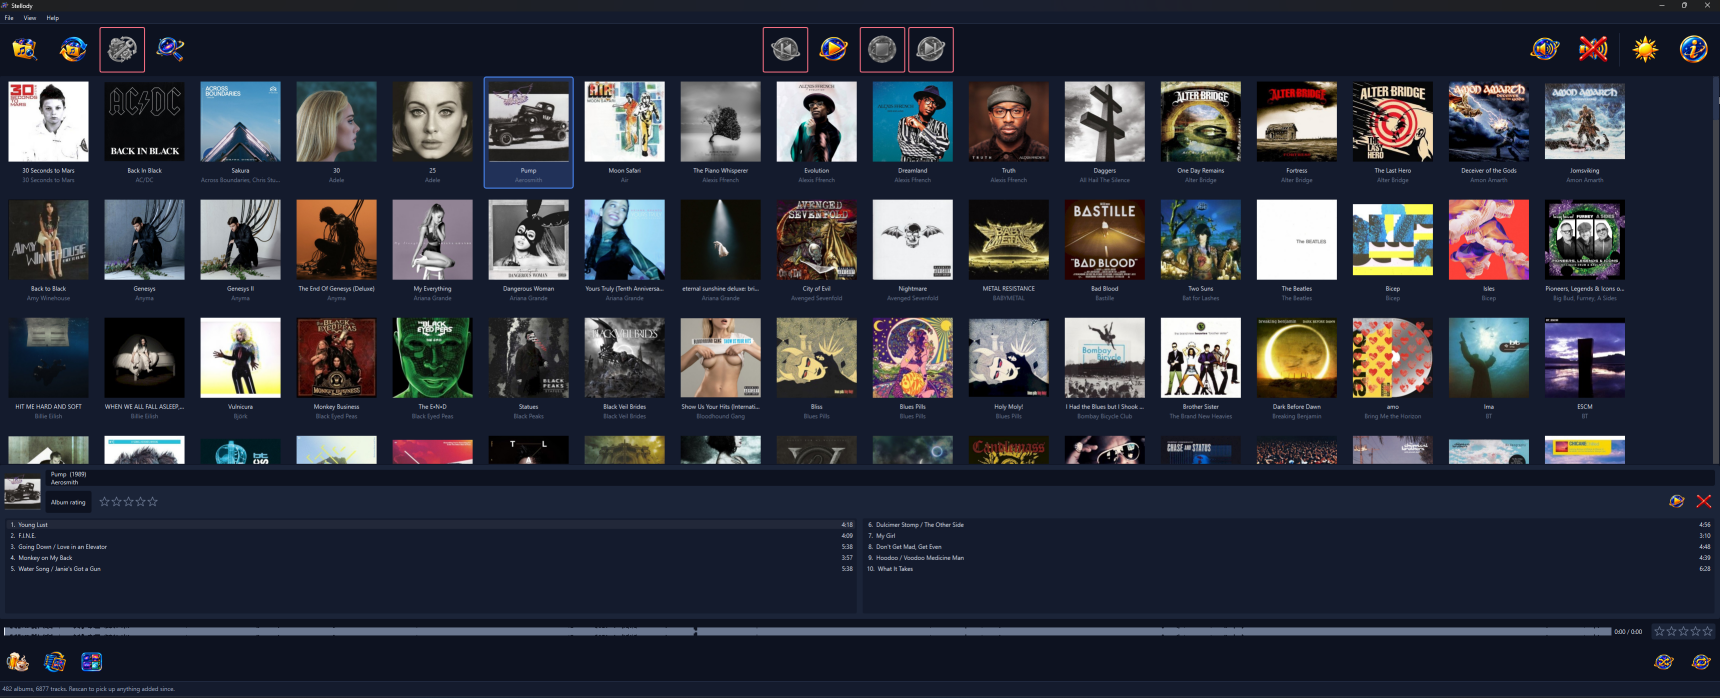Screen dimensions: 1720x698
Task: Select The Beatles white album cover
Action: (1296, 240)
